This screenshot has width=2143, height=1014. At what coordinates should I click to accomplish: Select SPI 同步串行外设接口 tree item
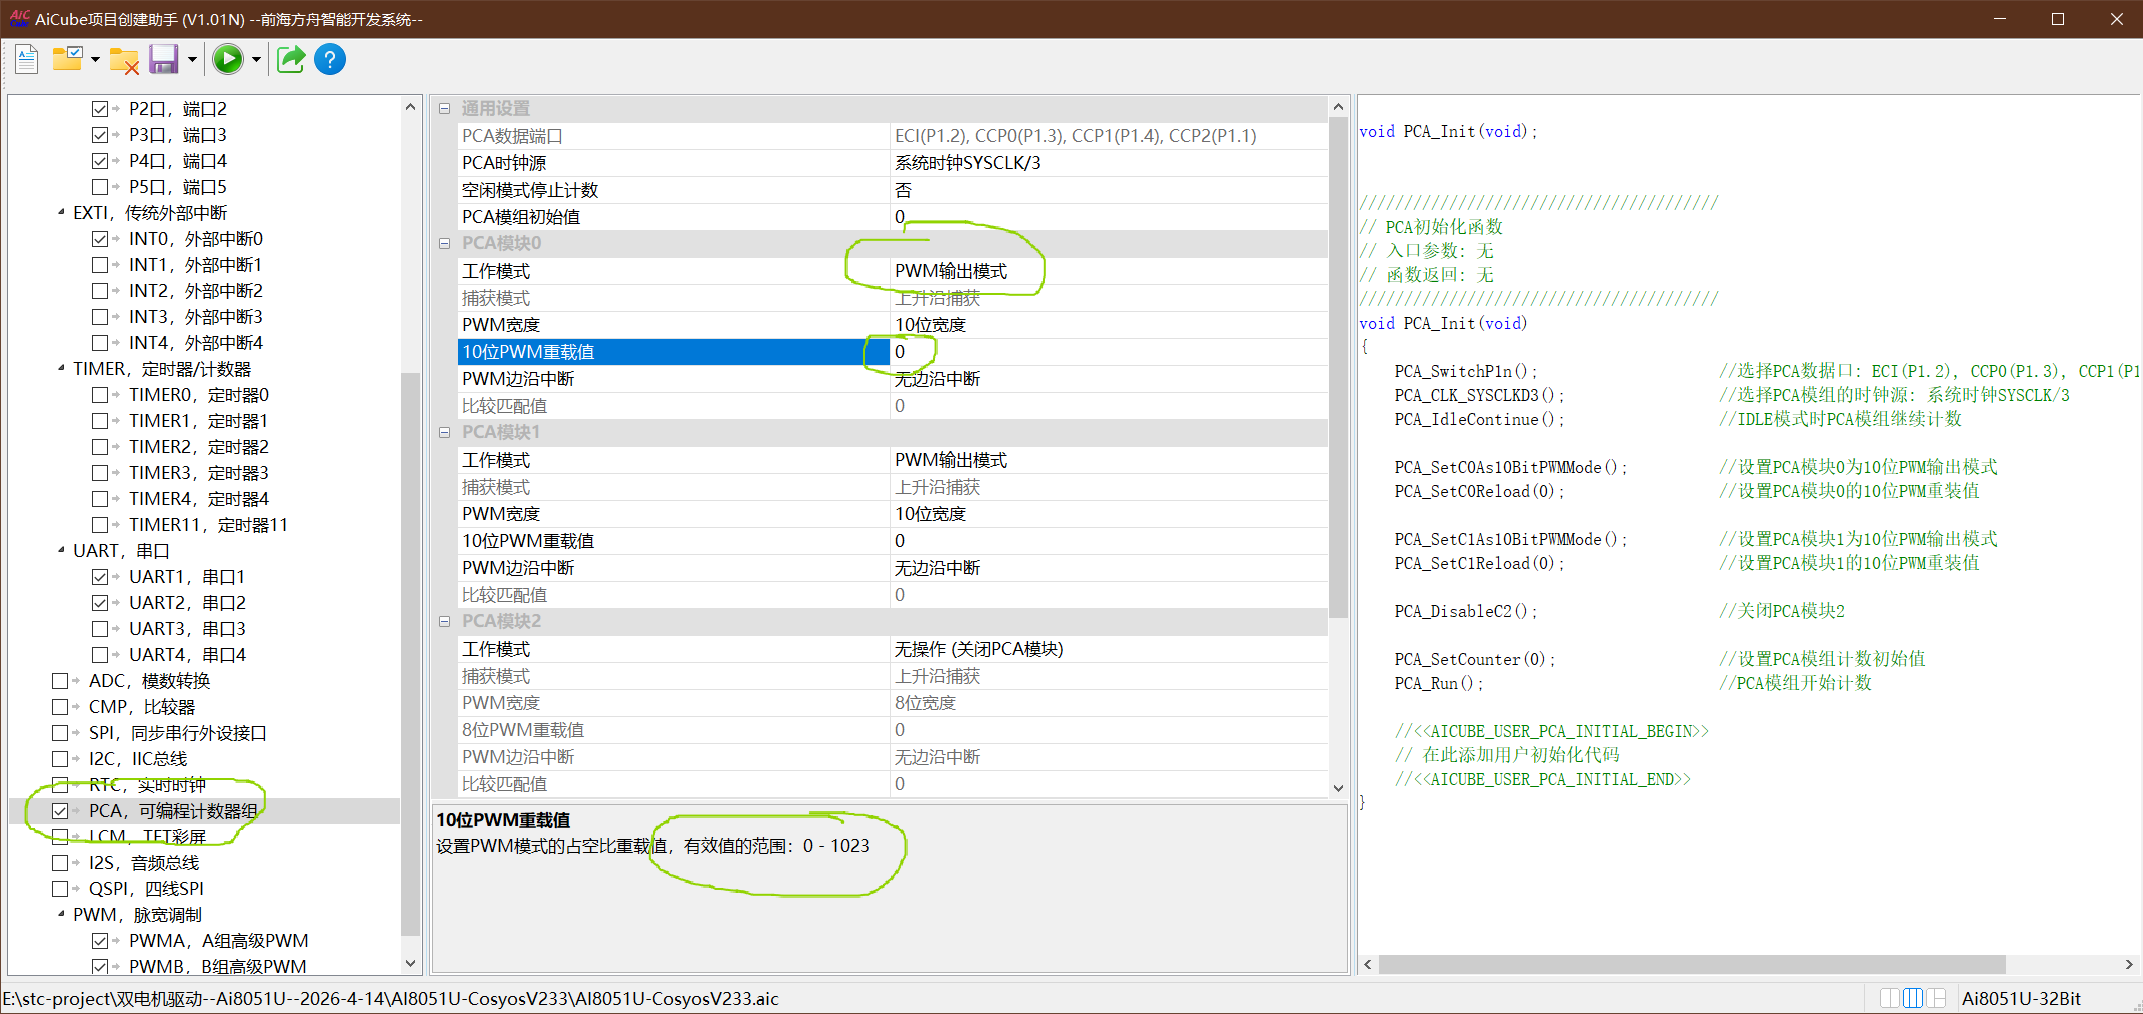pos(178,733)
